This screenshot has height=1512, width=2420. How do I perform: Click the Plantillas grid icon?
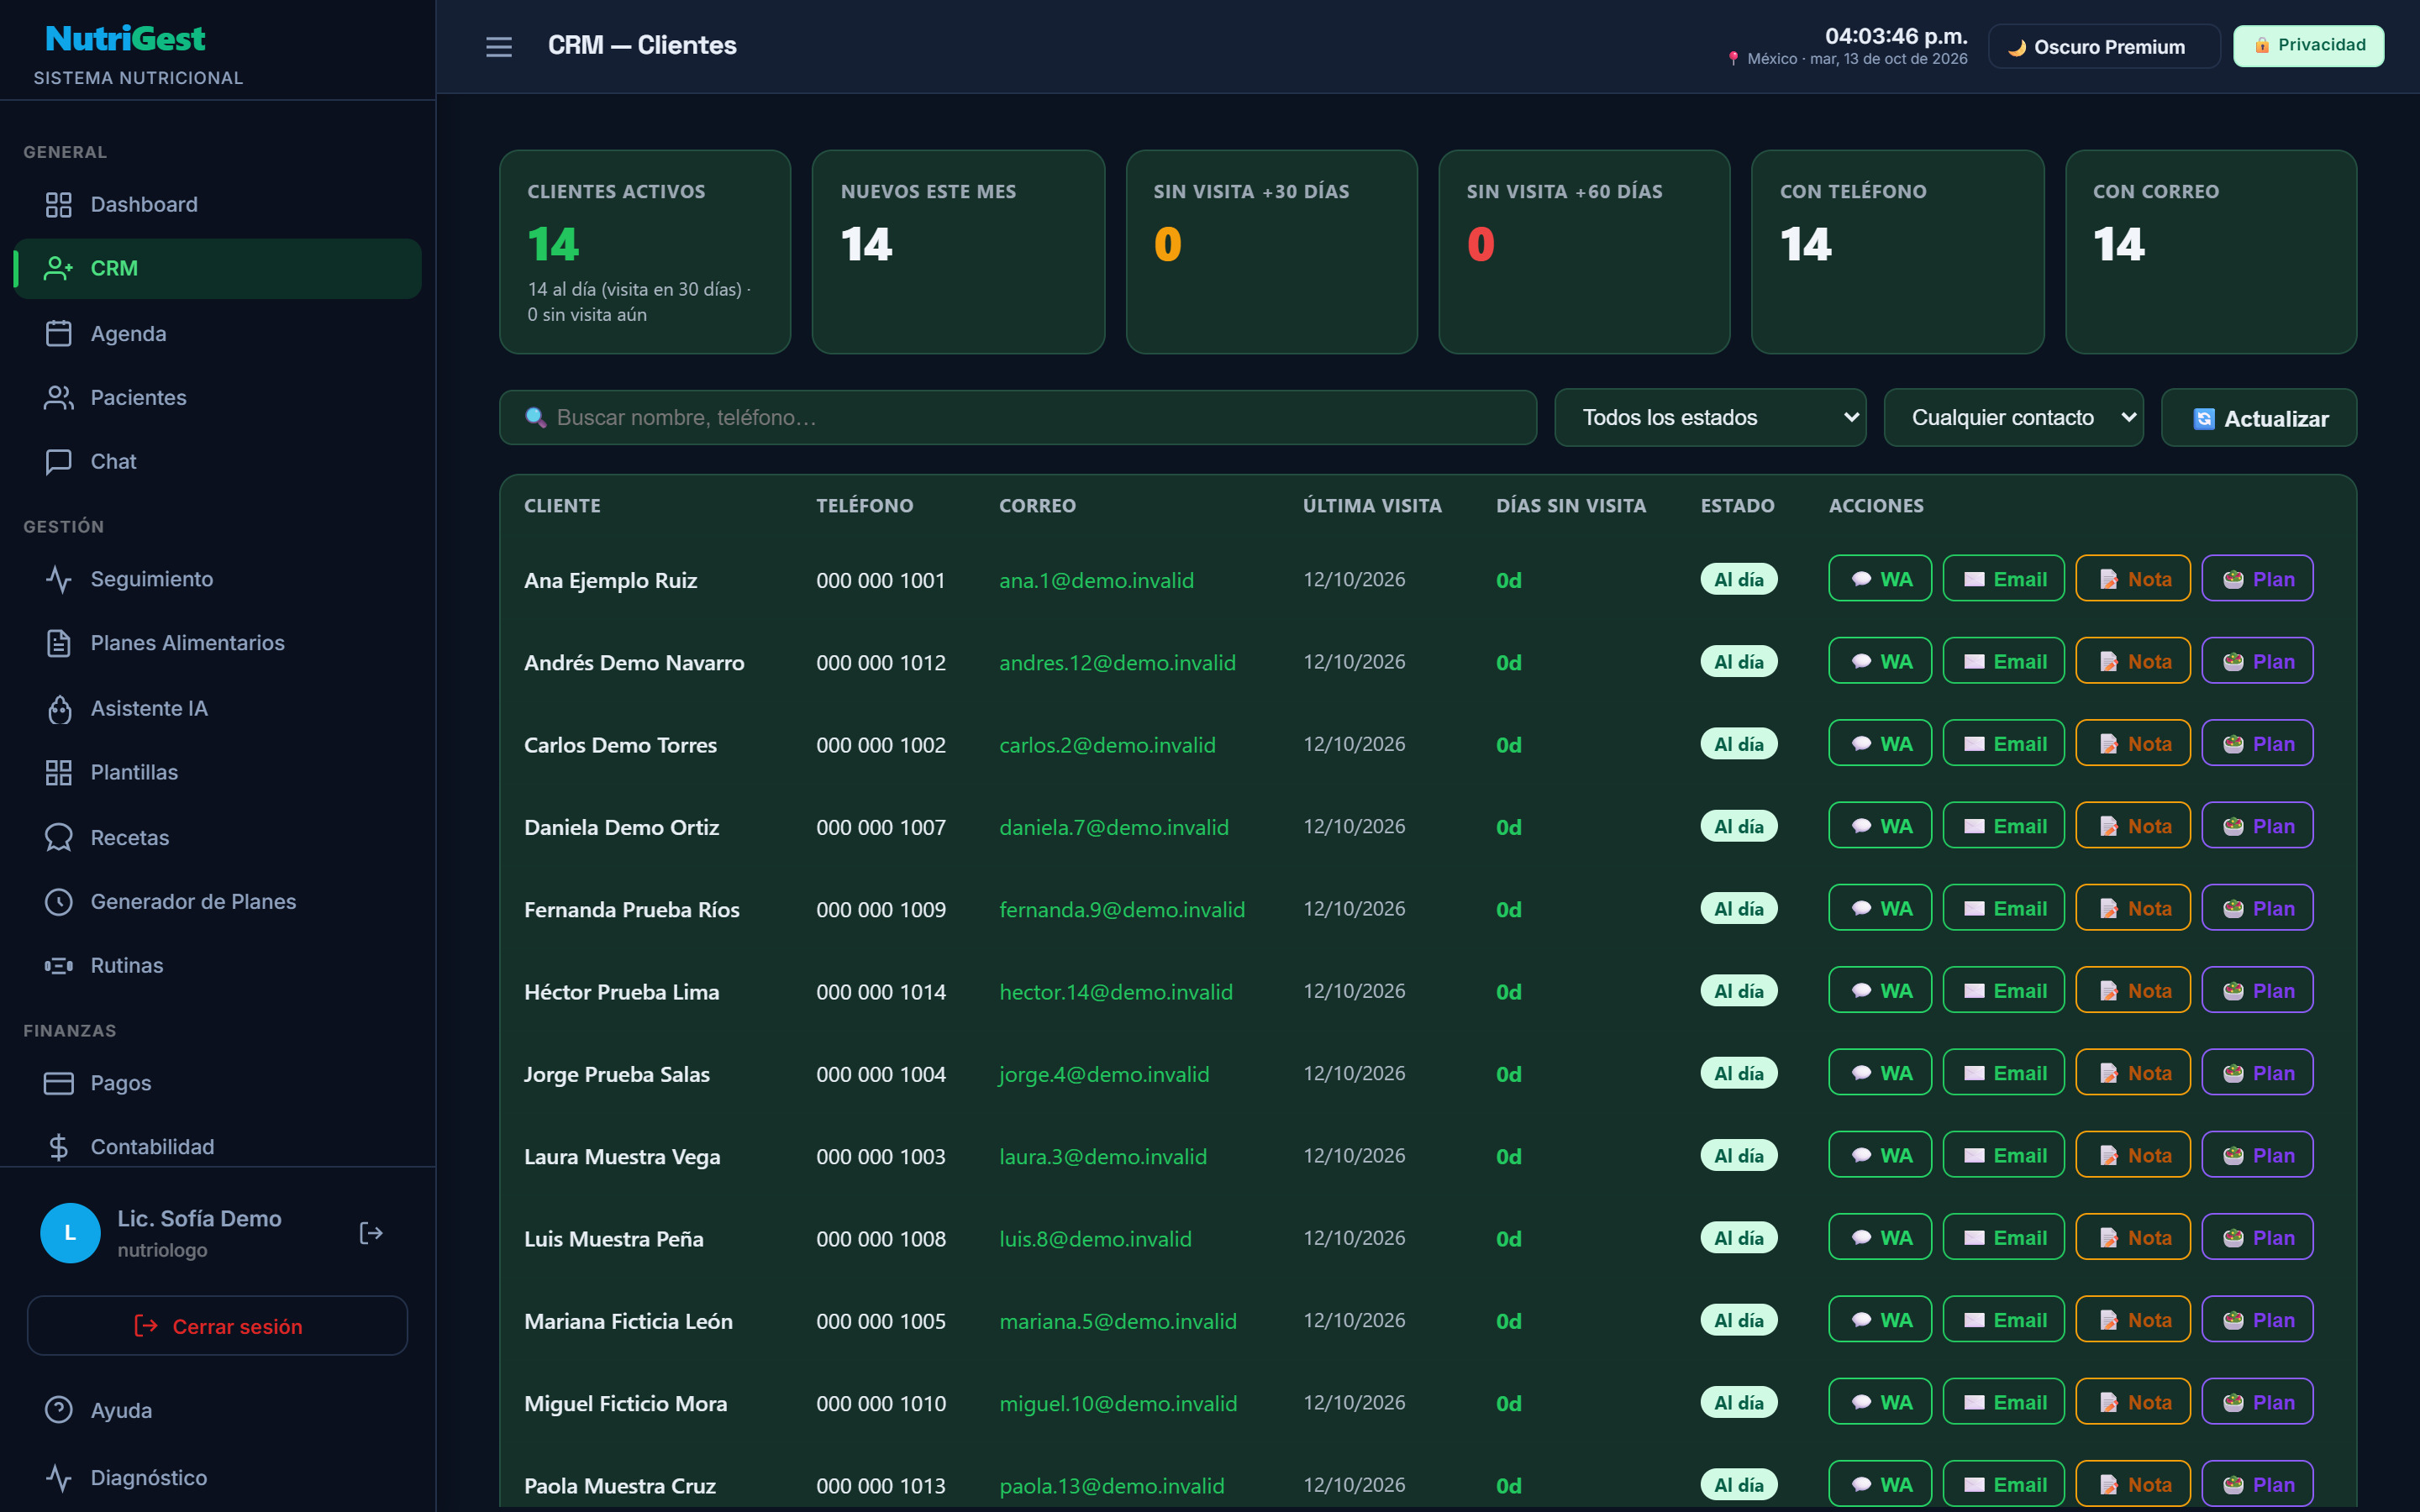(x=59, y=772)
